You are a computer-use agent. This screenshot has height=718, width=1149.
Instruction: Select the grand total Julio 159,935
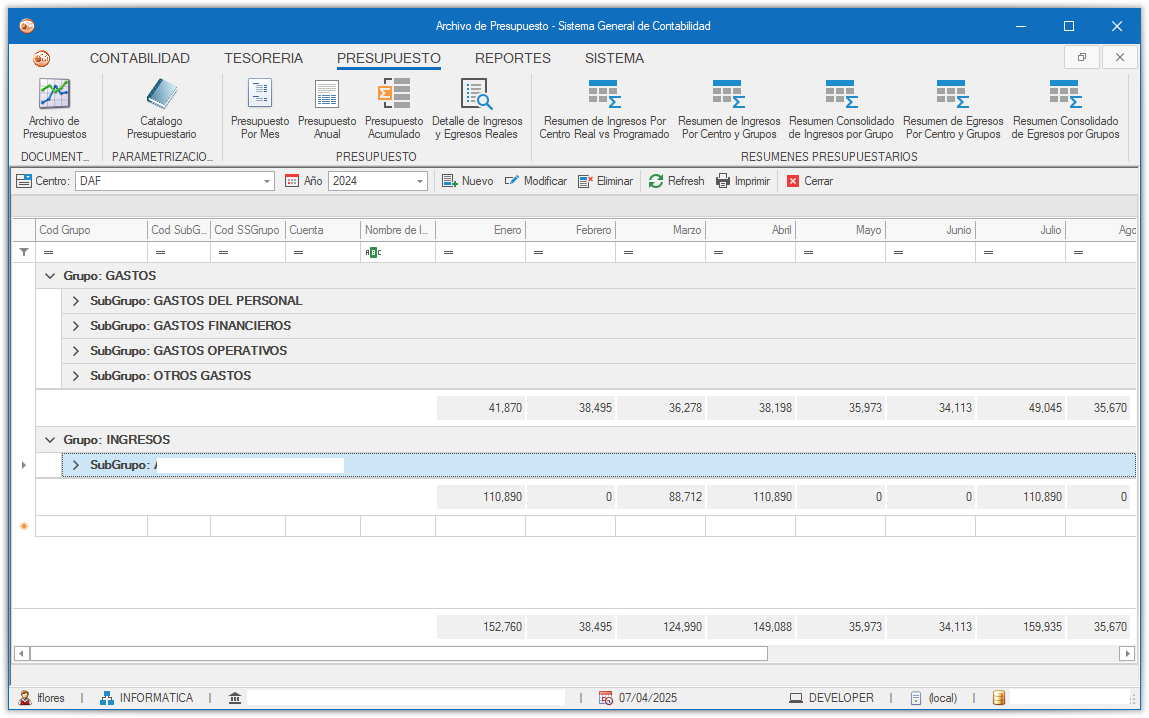(x=1021, y=627)
